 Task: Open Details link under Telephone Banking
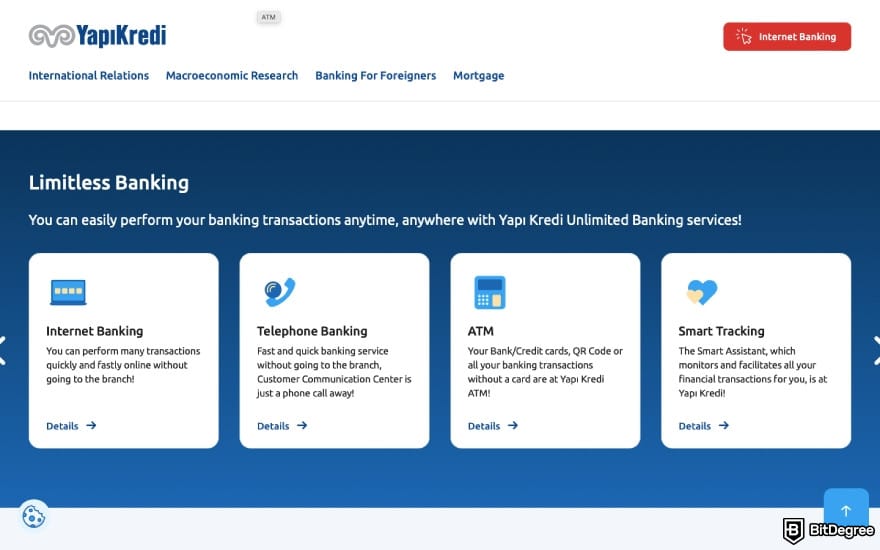pyautogui.click(x=282, y=426)
